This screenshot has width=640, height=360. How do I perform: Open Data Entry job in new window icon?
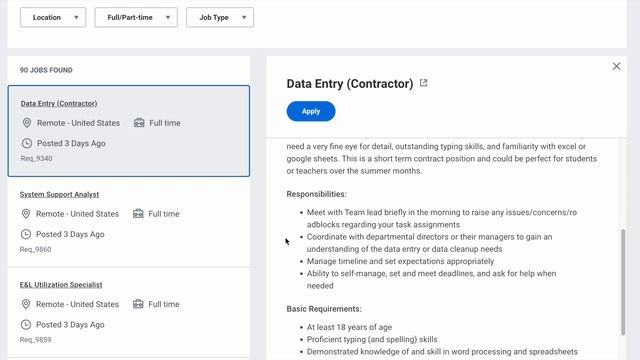(x=423, y=83)
